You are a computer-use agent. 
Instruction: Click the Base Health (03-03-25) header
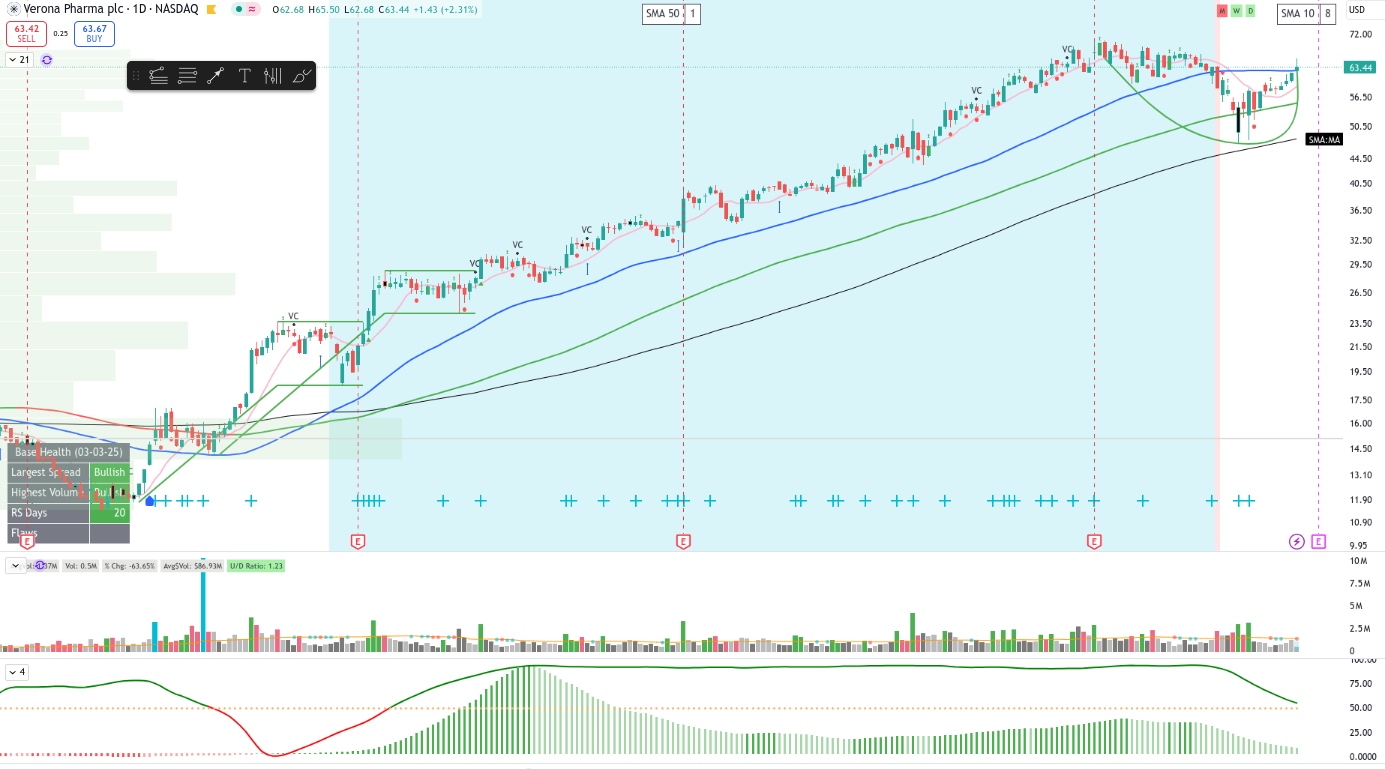[68, 452]
